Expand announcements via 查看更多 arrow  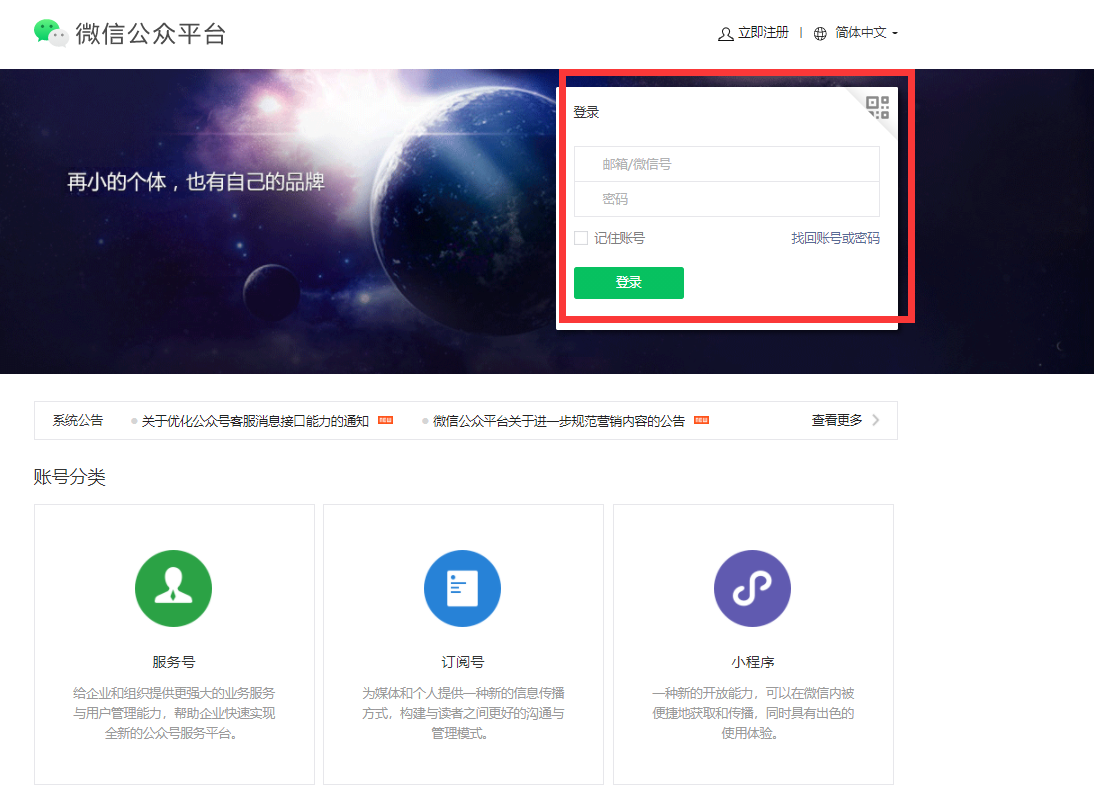[x=876, y=420]
